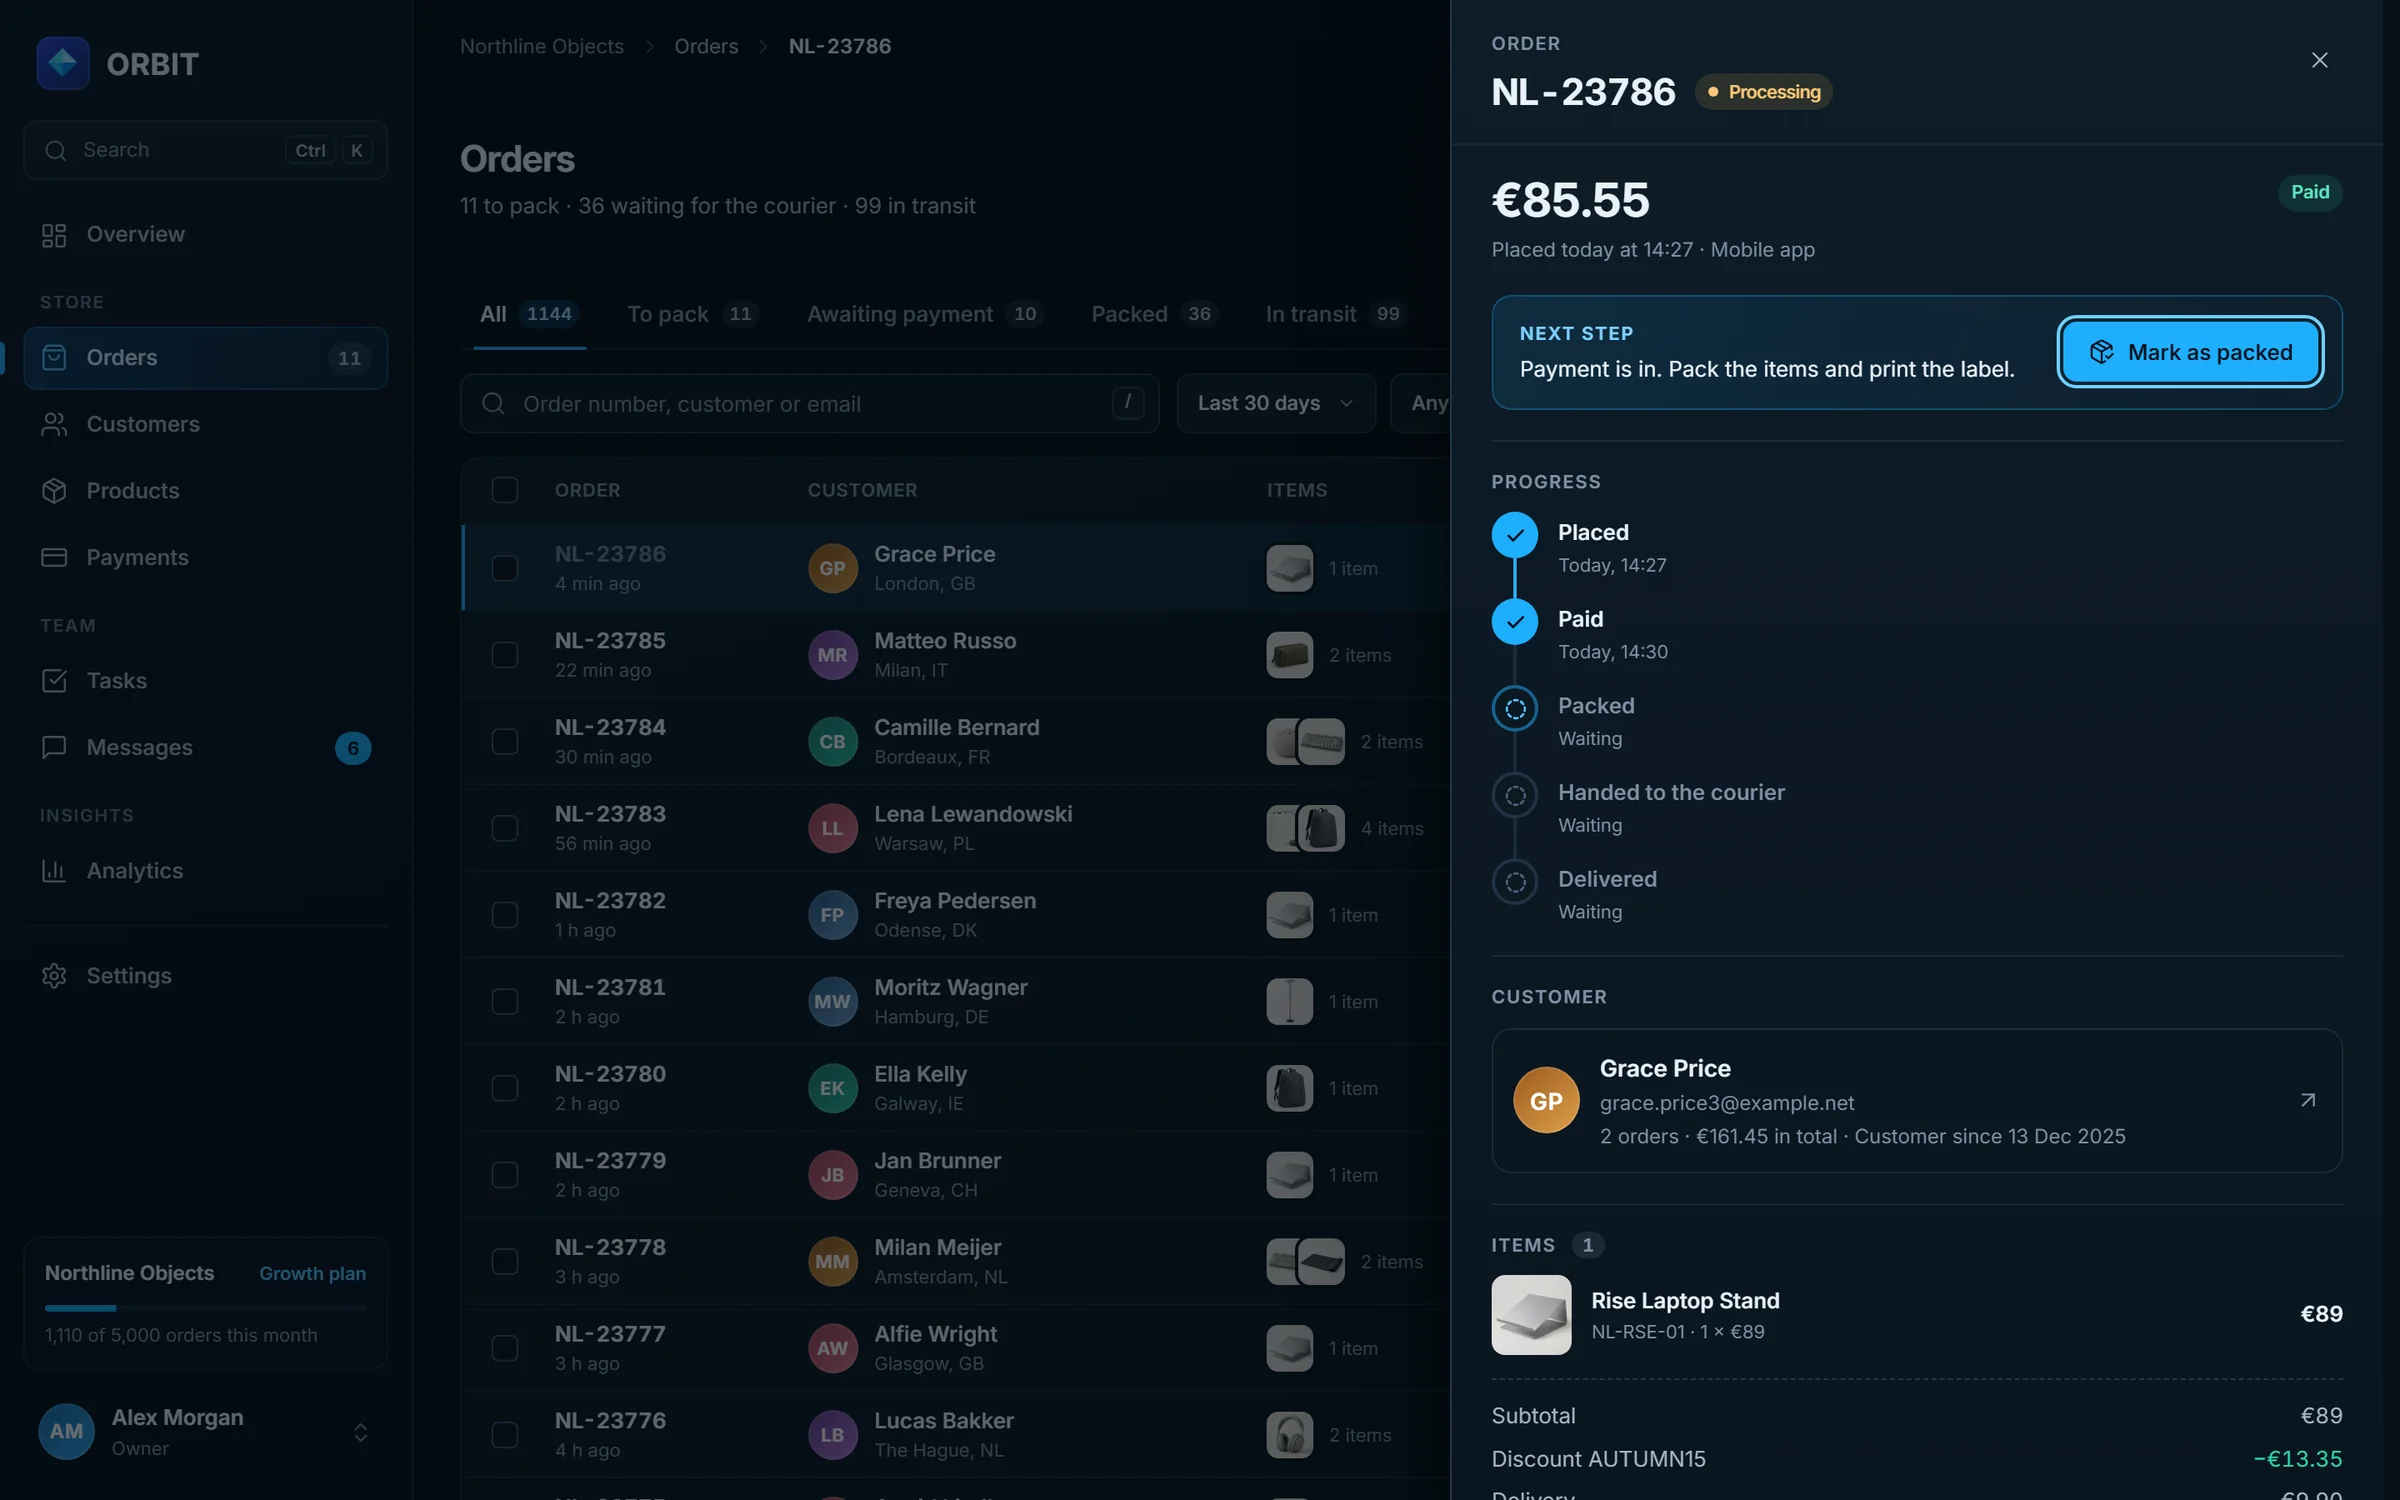The width and height of the screenshot is (2400, 1500).
Task: Click Freya Pedersen customer name
Action: tap(955, 901)
